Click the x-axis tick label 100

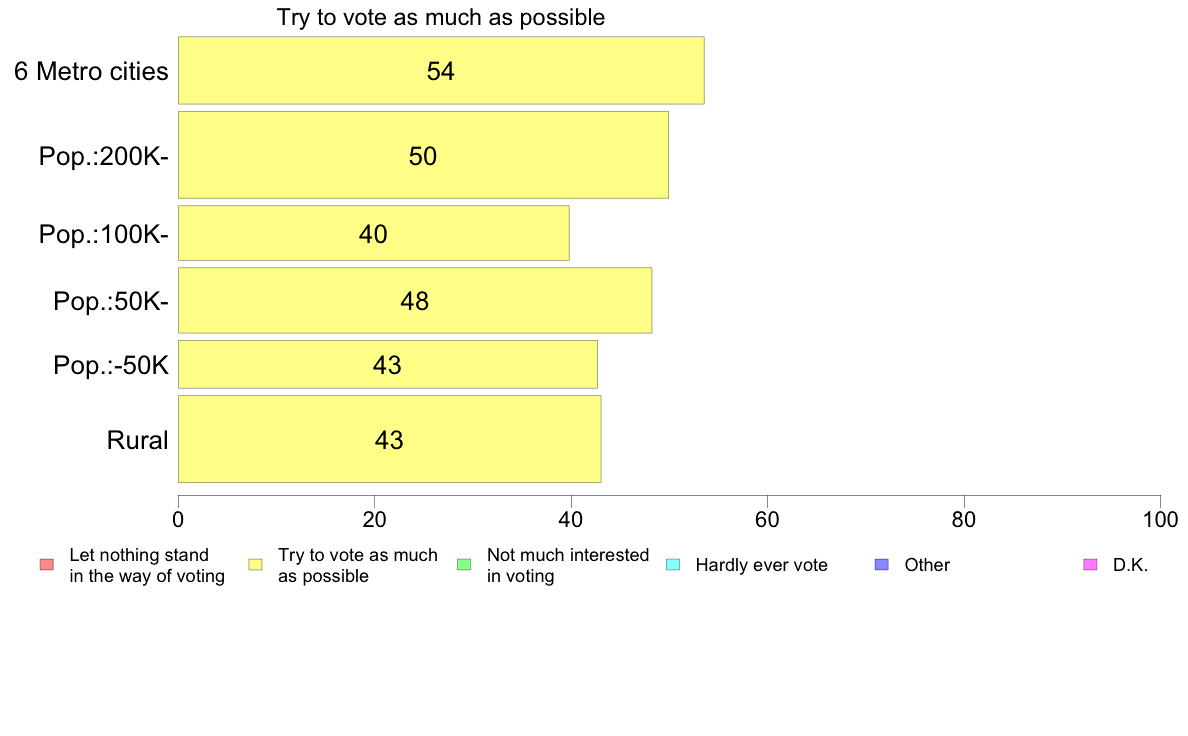tap(1160, 520)
